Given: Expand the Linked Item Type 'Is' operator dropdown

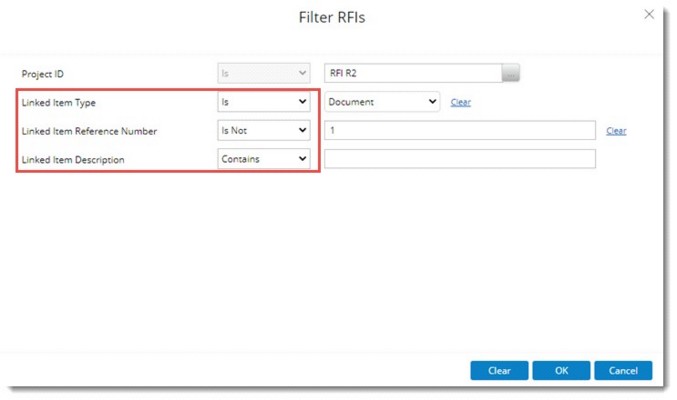Looking at the screenshot, I should [x=264, y=102].
